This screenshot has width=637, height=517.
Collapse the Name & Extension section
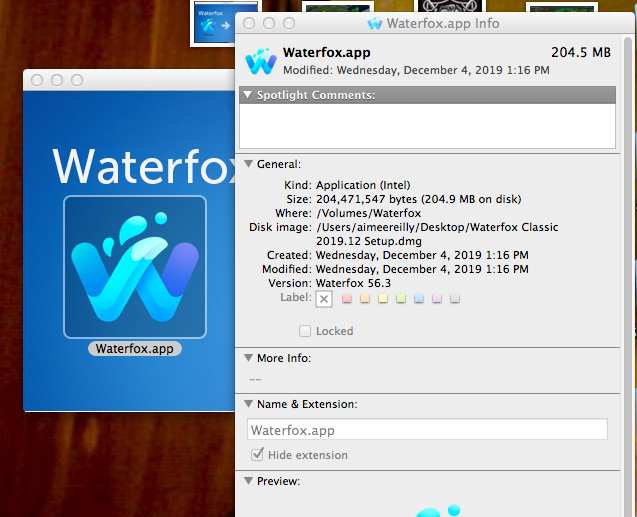[248, 404]
